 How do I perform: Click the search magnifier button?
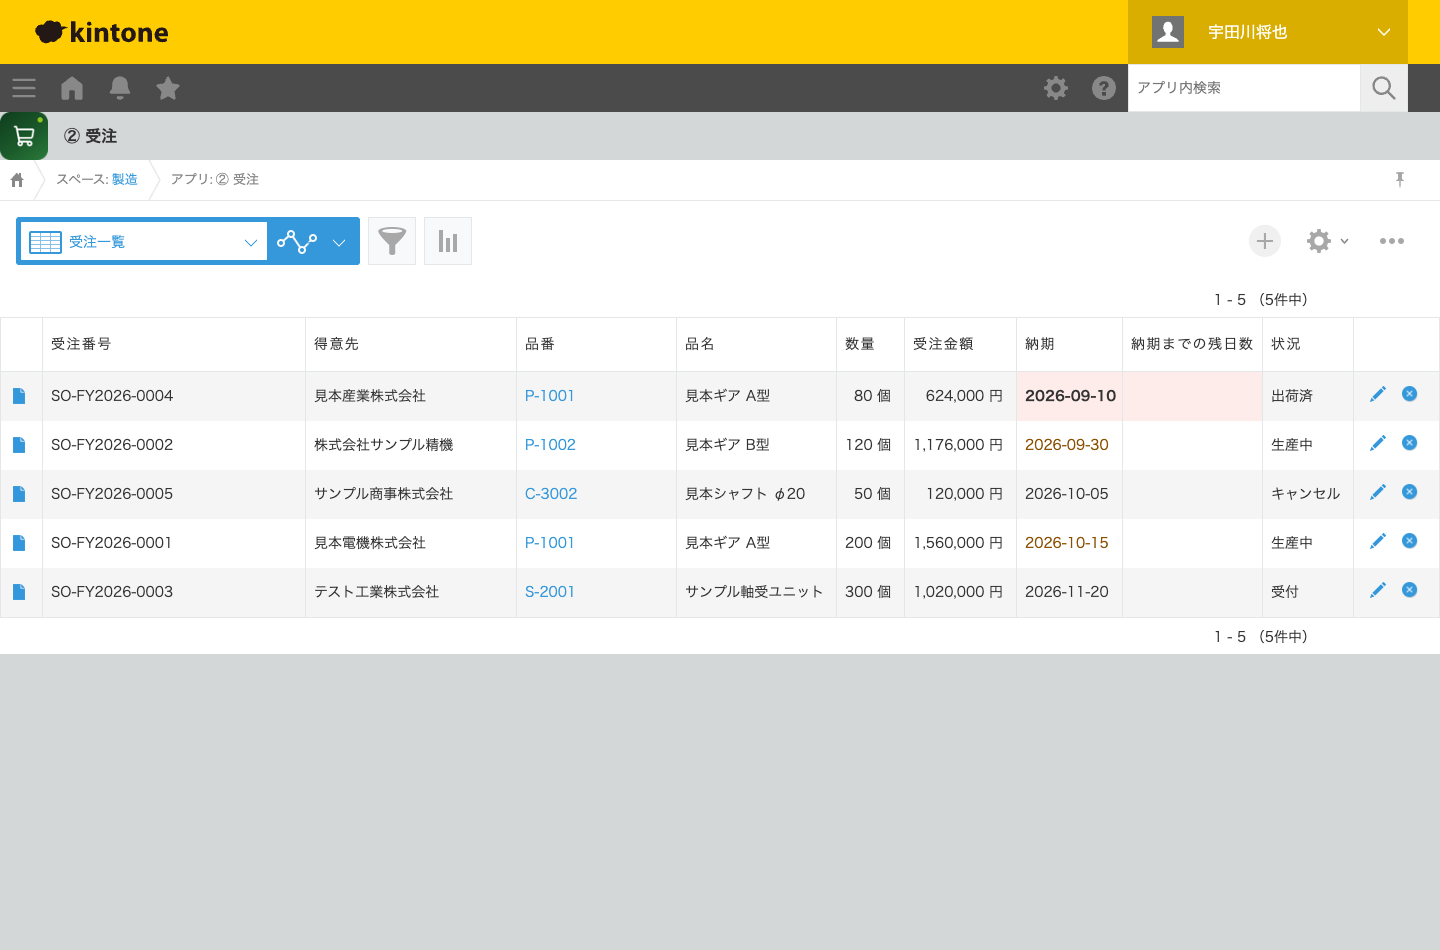(x=1384, y=88)
